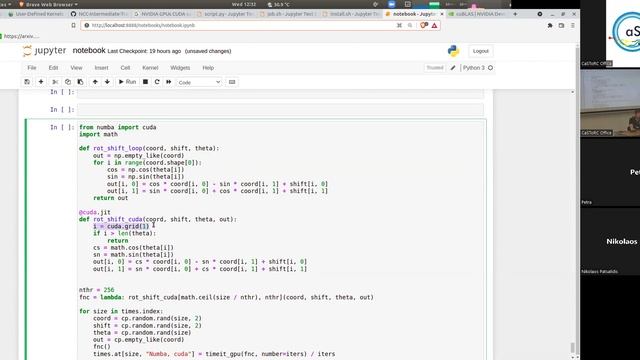This screenshot has width=640, height=360.
Task: Open the Brave main menu icon
Action: coord(573,25)
